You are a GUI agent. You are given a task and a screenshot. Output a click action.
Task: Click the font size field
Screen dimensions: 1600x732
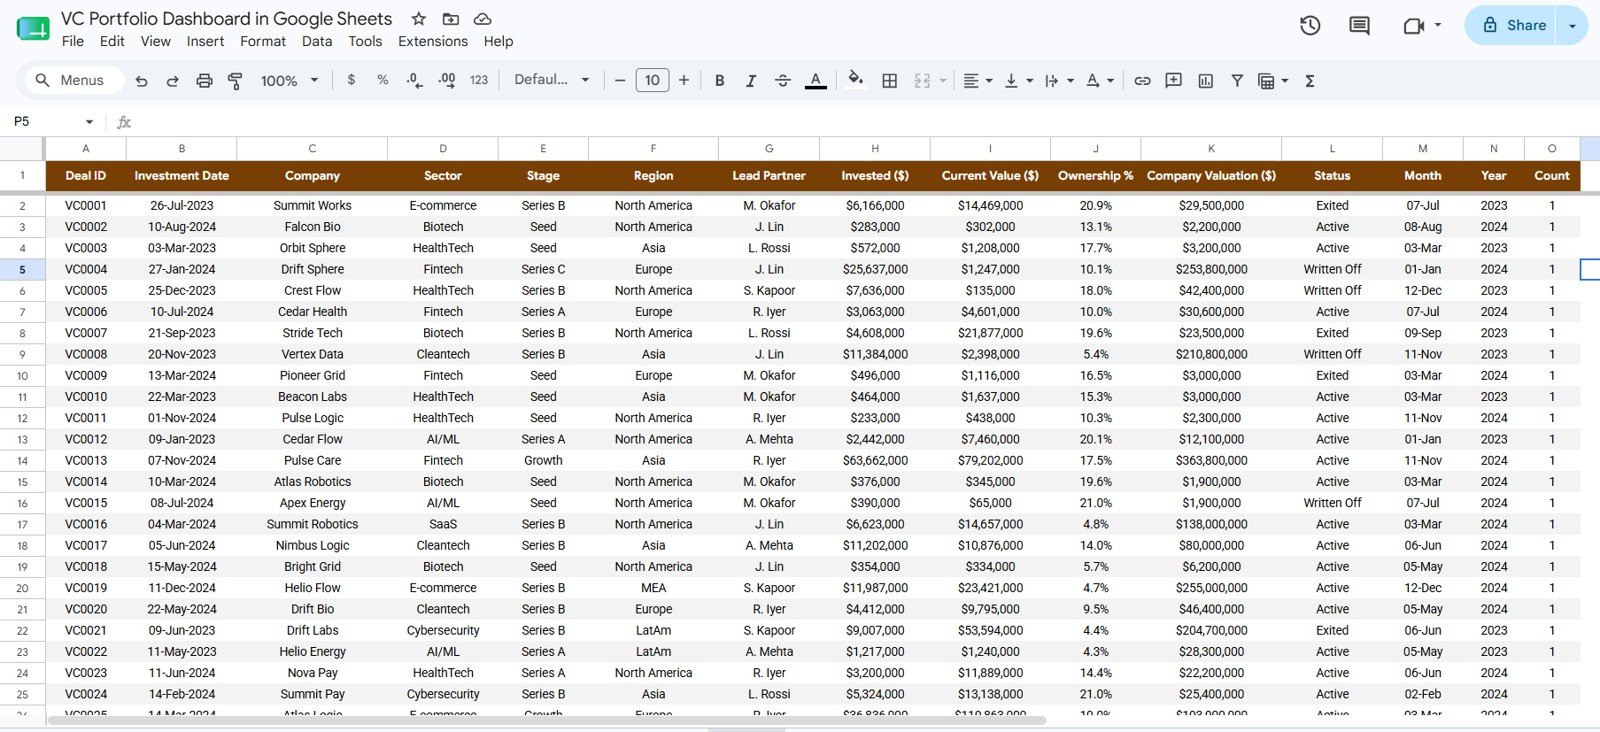(652, 81)
